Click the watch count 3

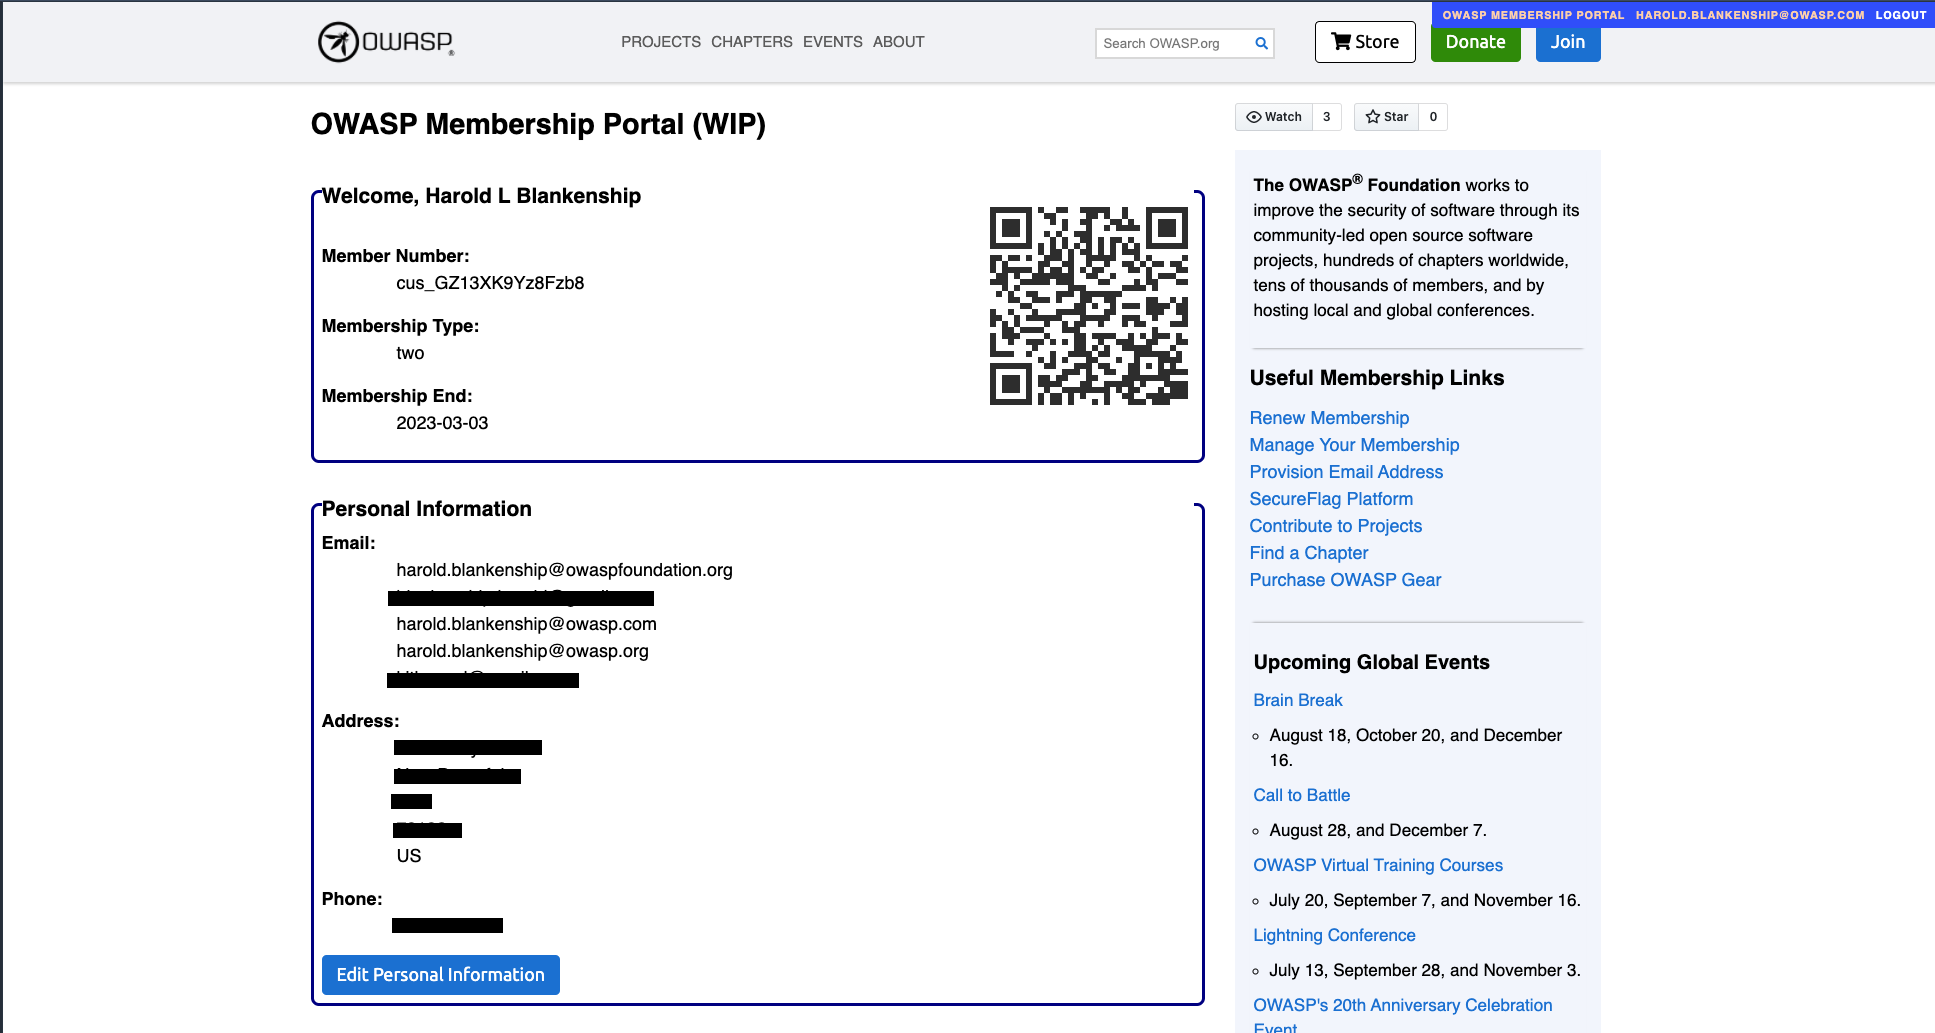pyautogui.click(x=1327, y=117)
